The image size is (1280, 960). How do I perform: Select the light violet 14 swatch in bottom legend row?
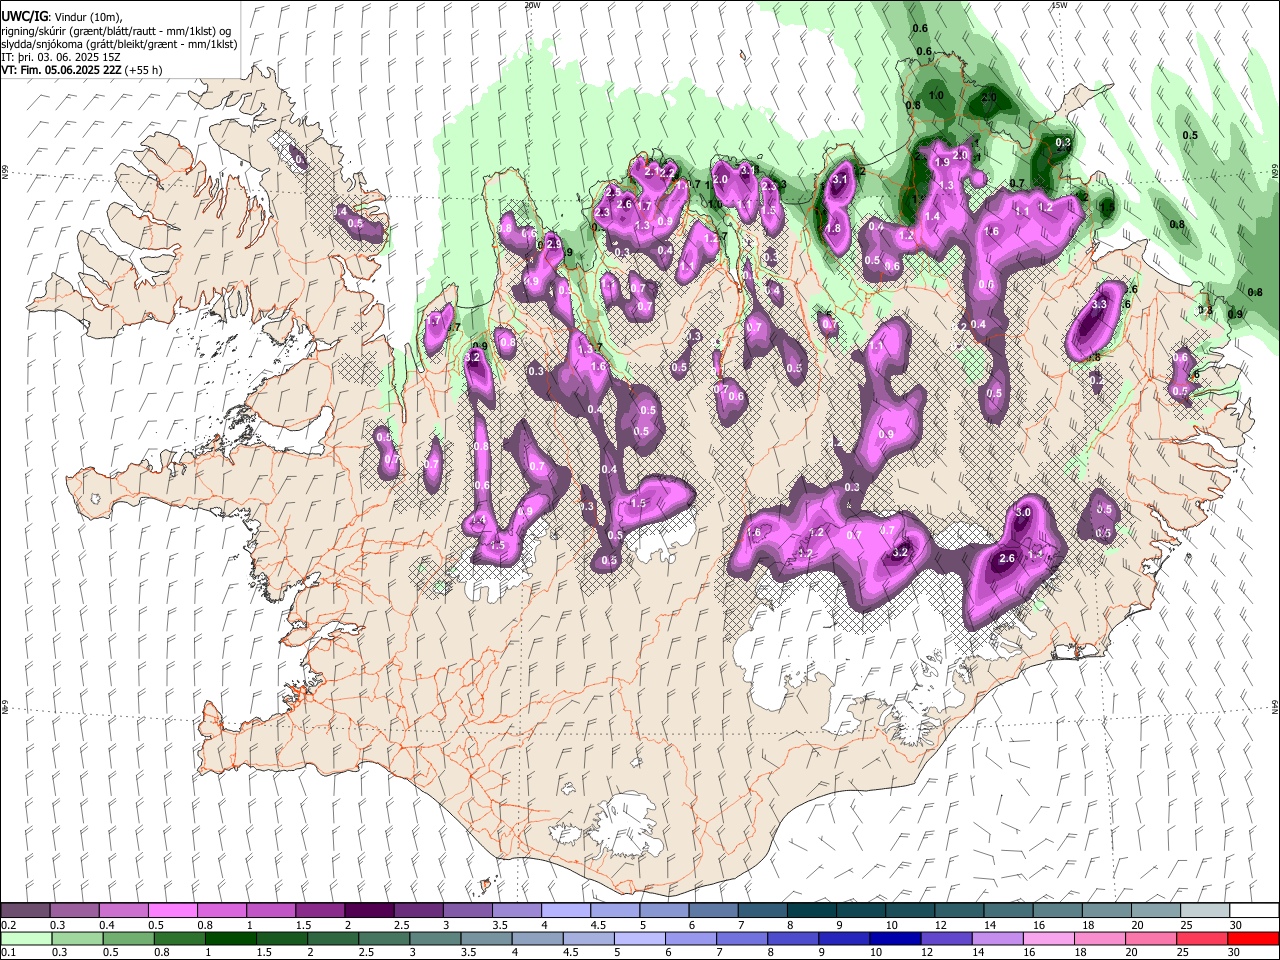[x=996, y=938]
